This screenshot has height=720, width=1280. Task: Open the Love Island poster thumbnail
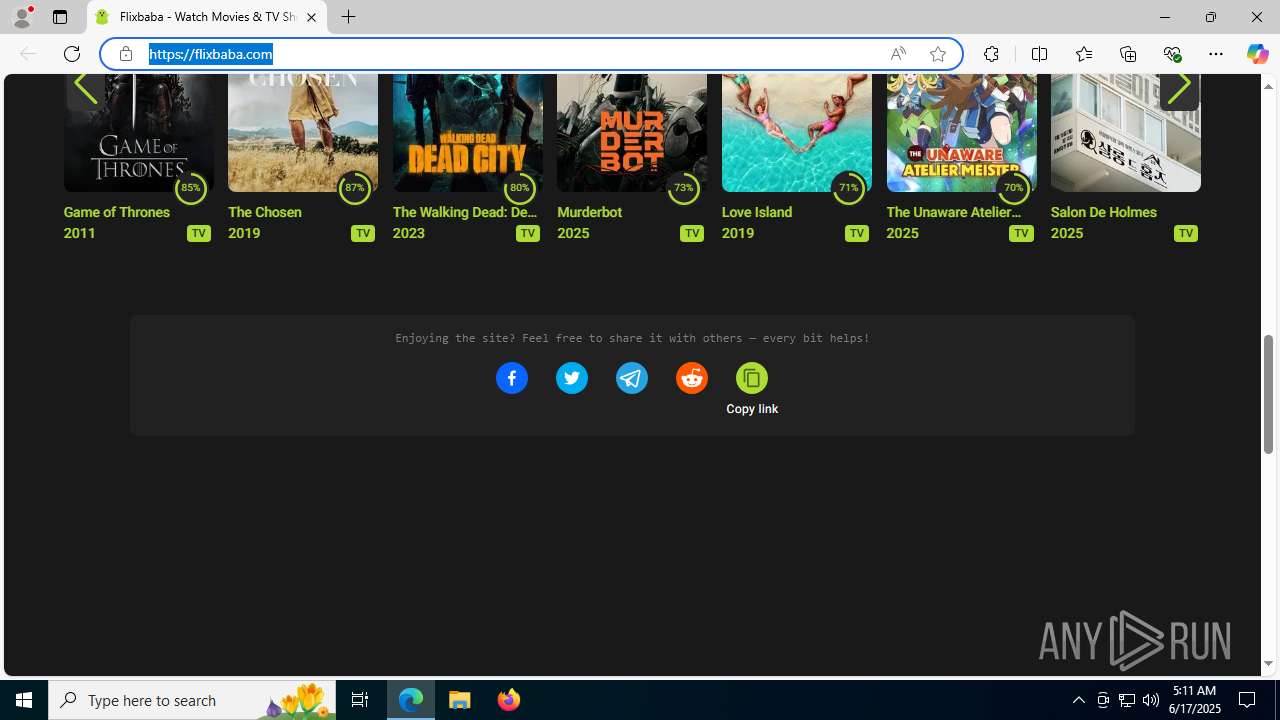(796, 132)
